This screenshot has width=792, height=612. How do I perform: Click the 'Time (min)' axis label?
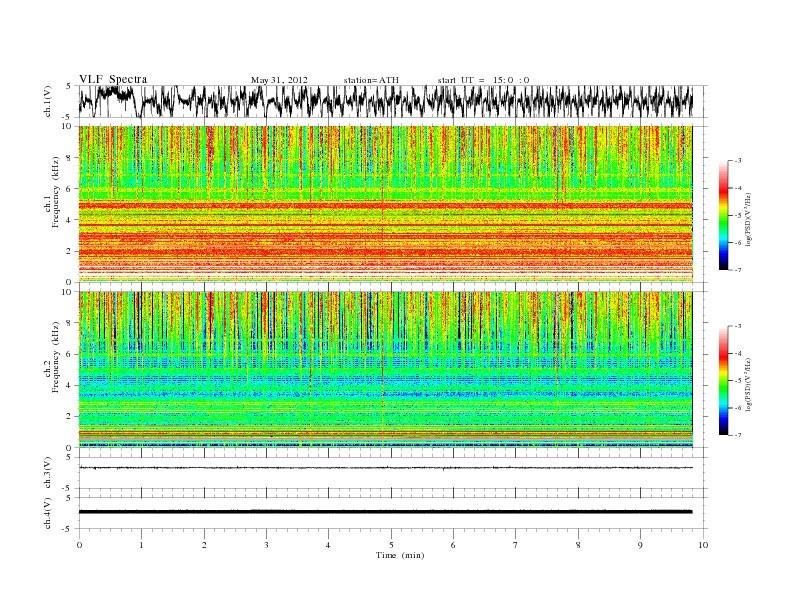pos(400,555)
